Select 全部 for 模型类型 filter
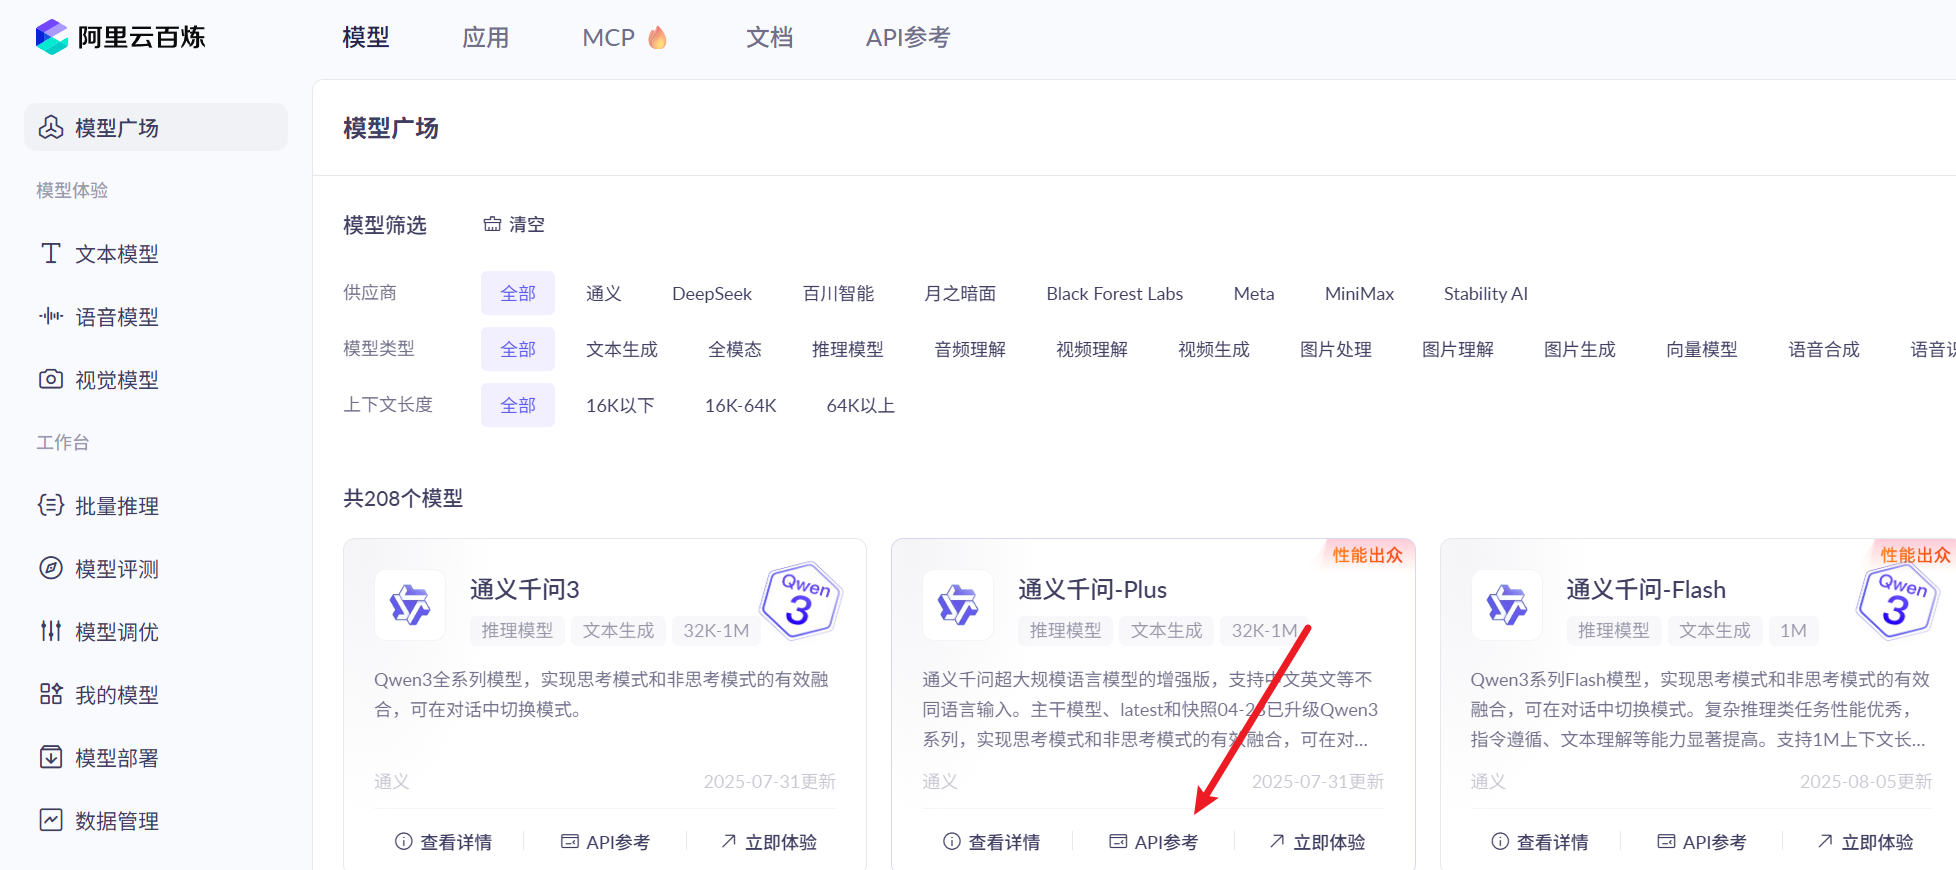The width and height of the screenshot is (1956, 870). pyautogui.click(x=518, y=349)
